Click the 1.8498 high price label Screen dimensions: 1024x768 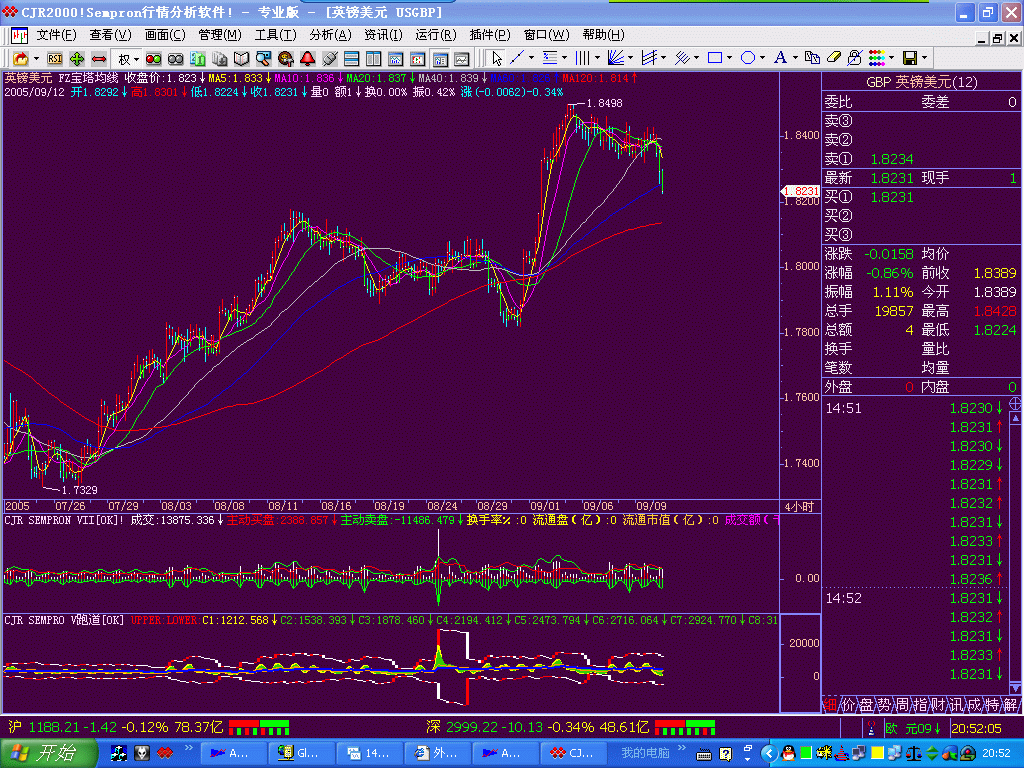pos(604,103)
